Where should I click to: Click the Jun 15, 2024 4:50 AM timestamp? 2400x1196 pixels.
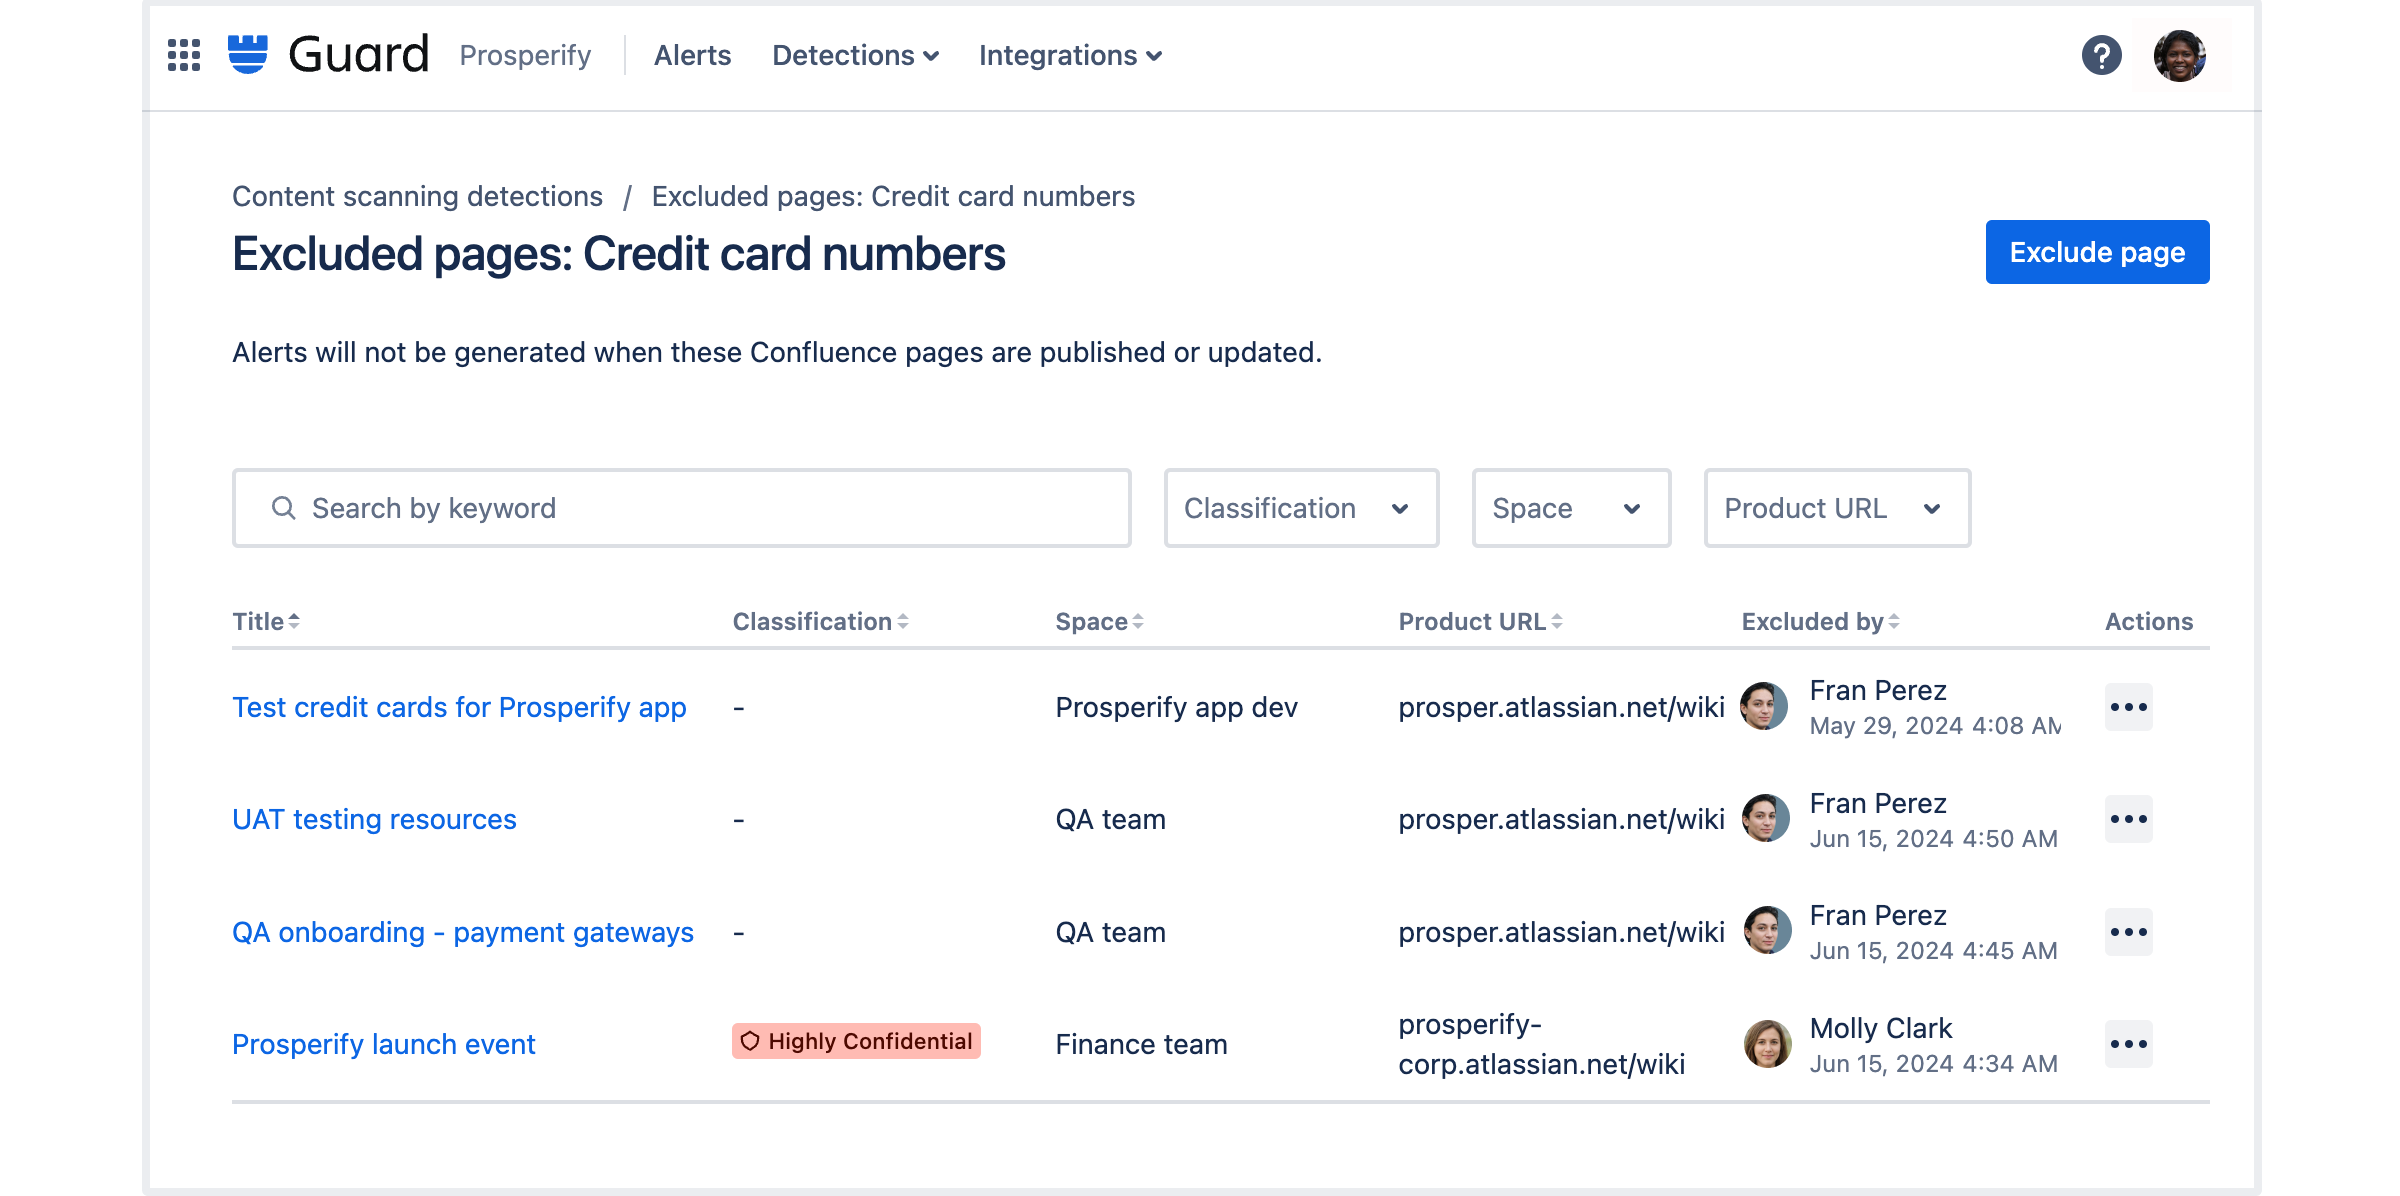pos(1933,839)
